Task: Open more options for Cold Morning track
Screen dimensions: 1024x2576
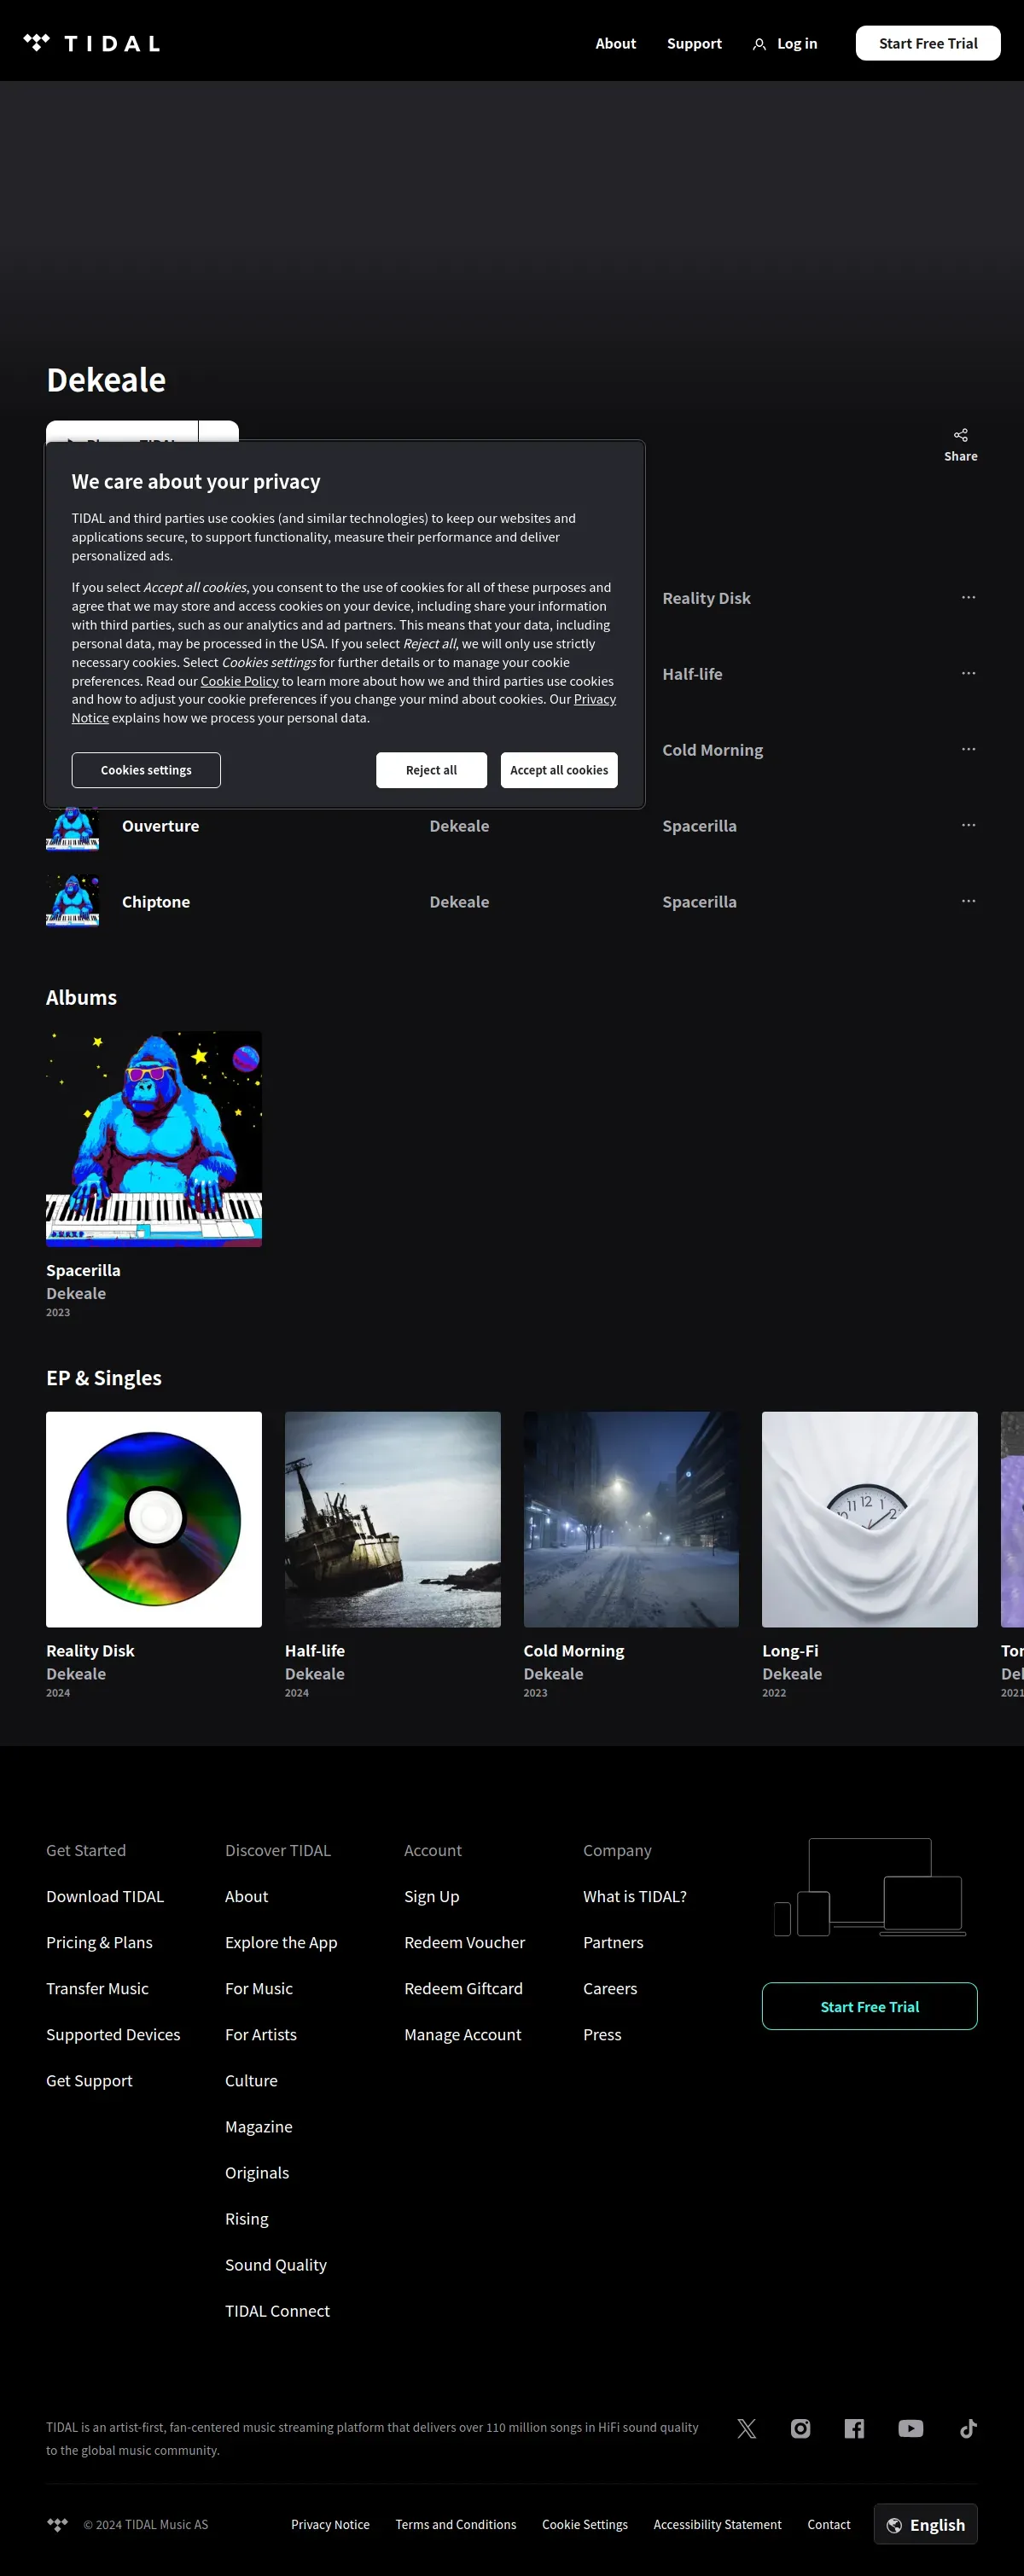Action: 968,749
